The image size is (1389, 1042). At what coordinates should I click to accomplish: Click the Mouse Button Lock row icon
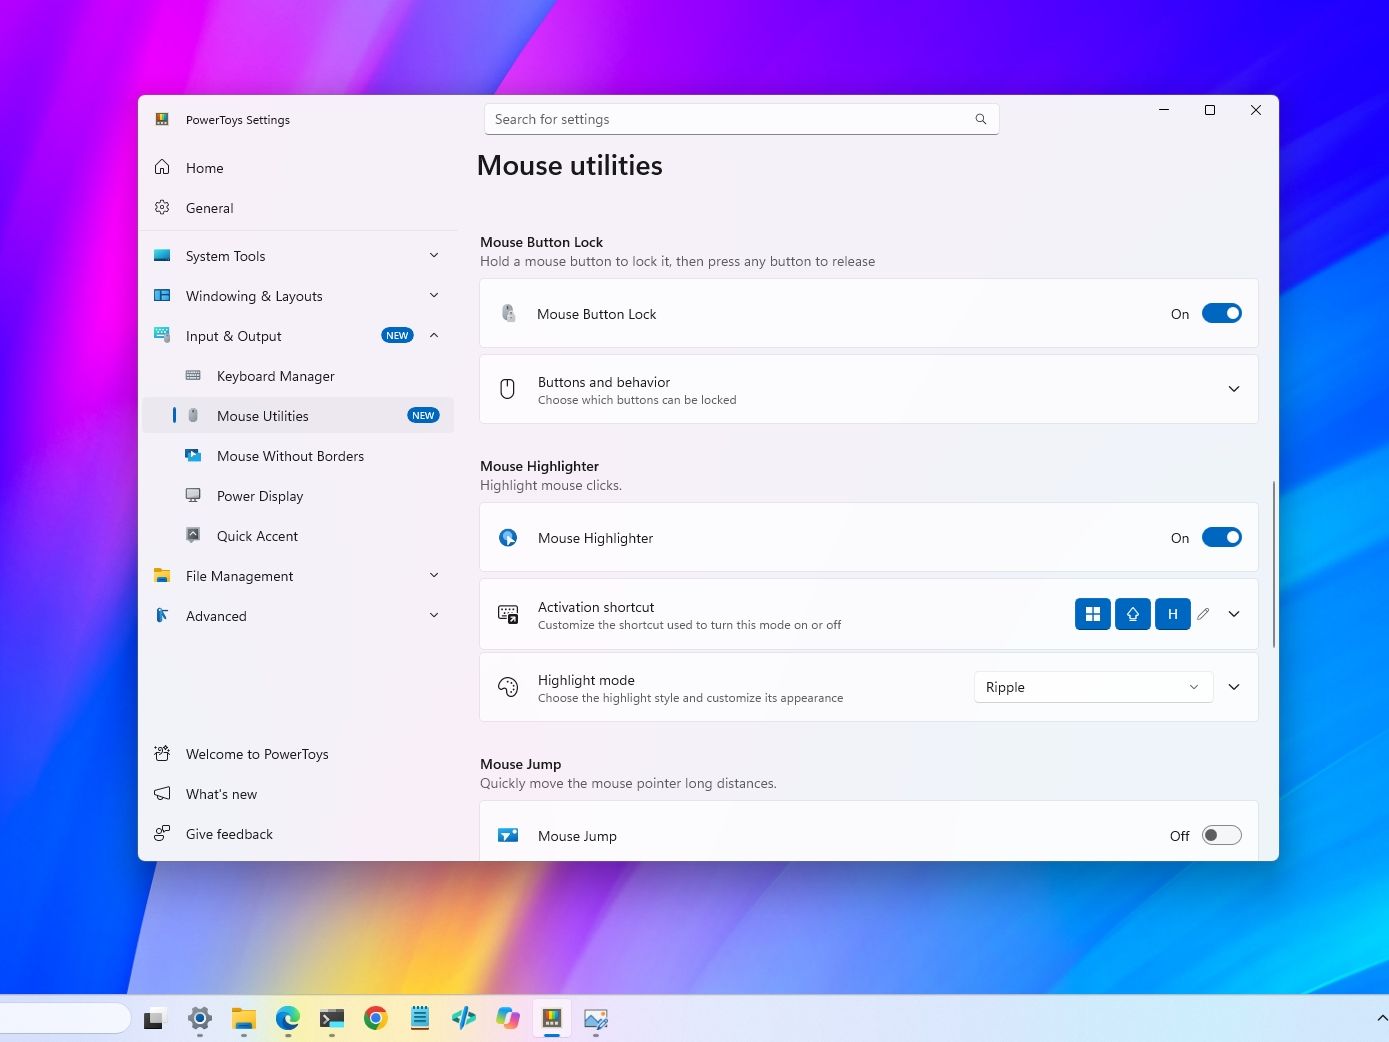coord(508,314)
